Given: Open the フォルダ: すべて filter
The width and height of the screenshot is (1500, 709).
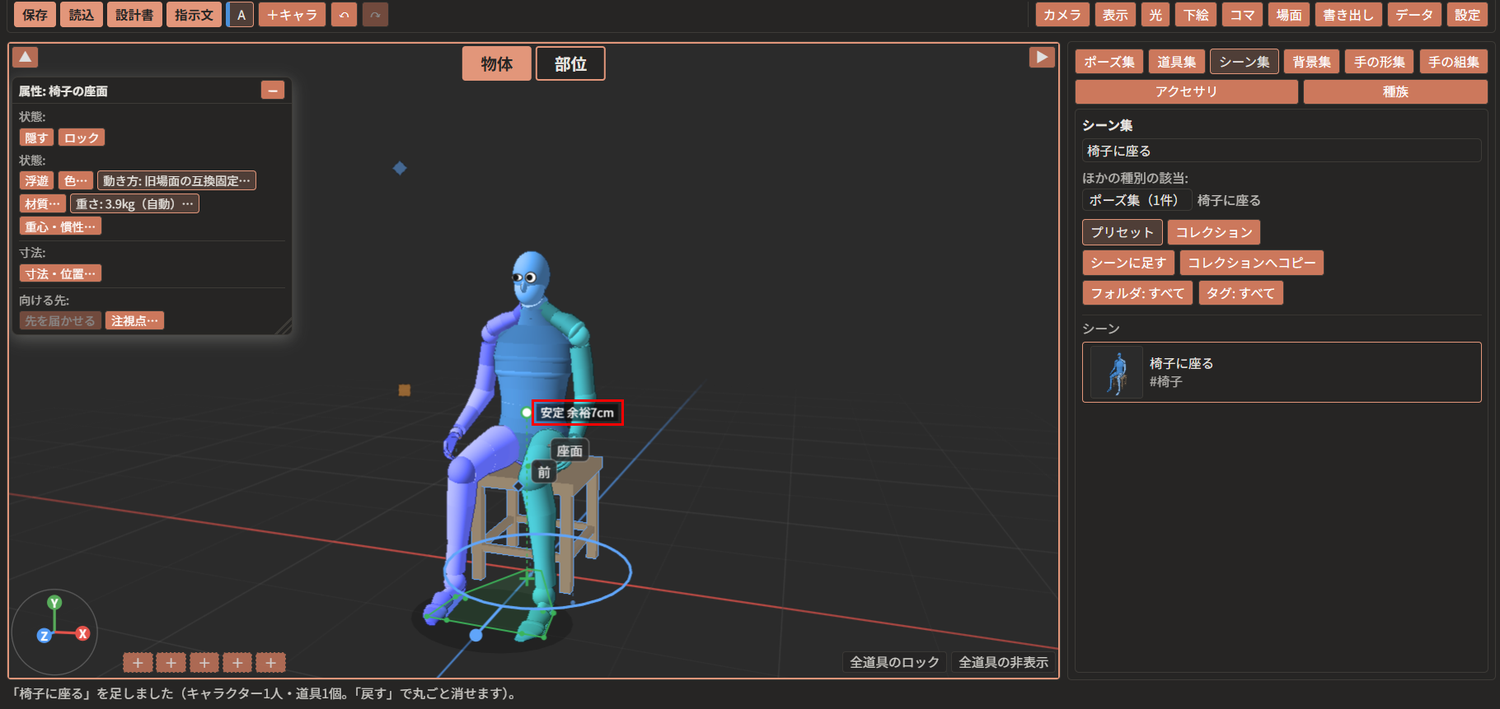Looking at the screenshot, I should tap(1138, 293).
